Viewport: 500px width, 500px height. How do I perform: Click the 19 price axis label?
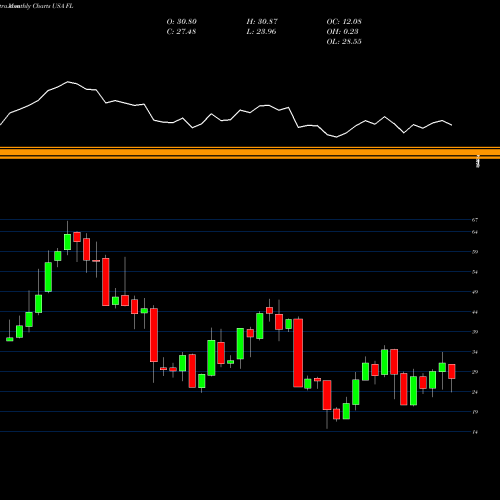(475, 412)
